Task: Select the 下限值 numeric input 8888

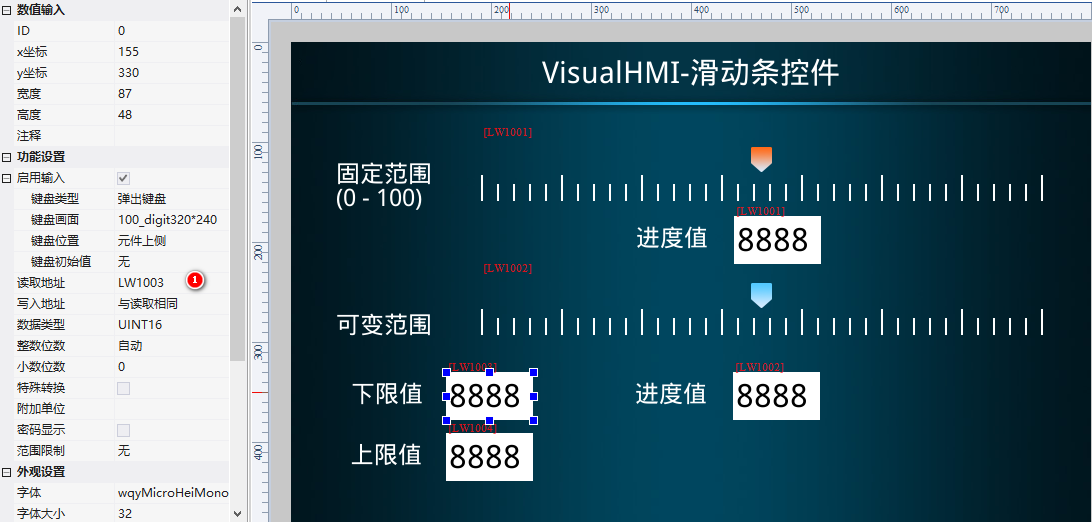Action: coord(490,396)
